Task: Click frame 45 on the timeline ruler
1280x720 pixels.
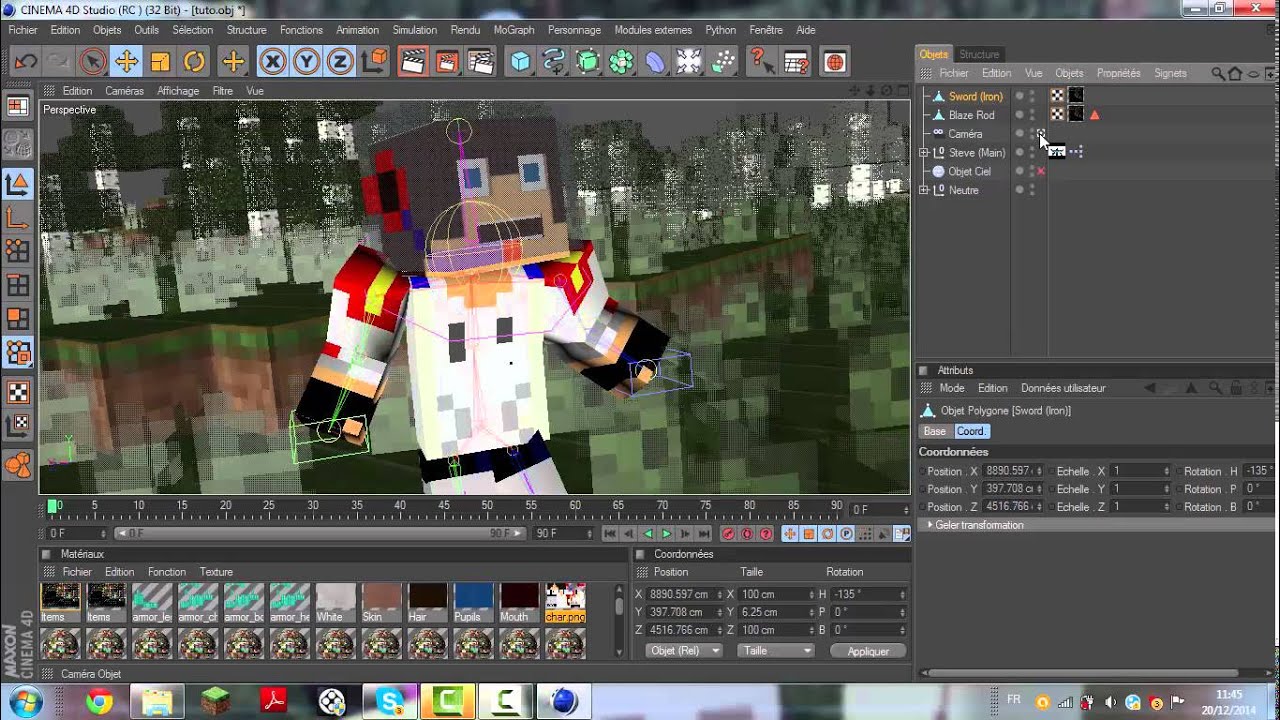Action: click(x=444, y=506)
